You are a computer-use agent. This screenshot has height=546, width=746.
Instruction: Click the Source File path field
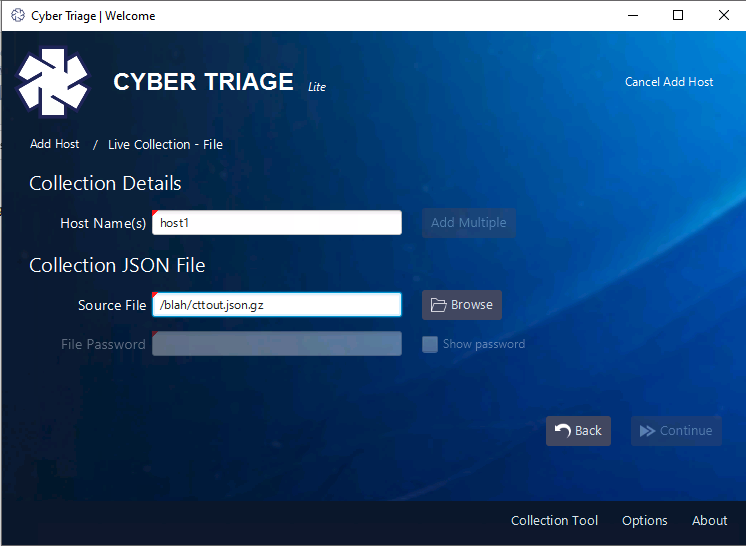coord(277,305)
